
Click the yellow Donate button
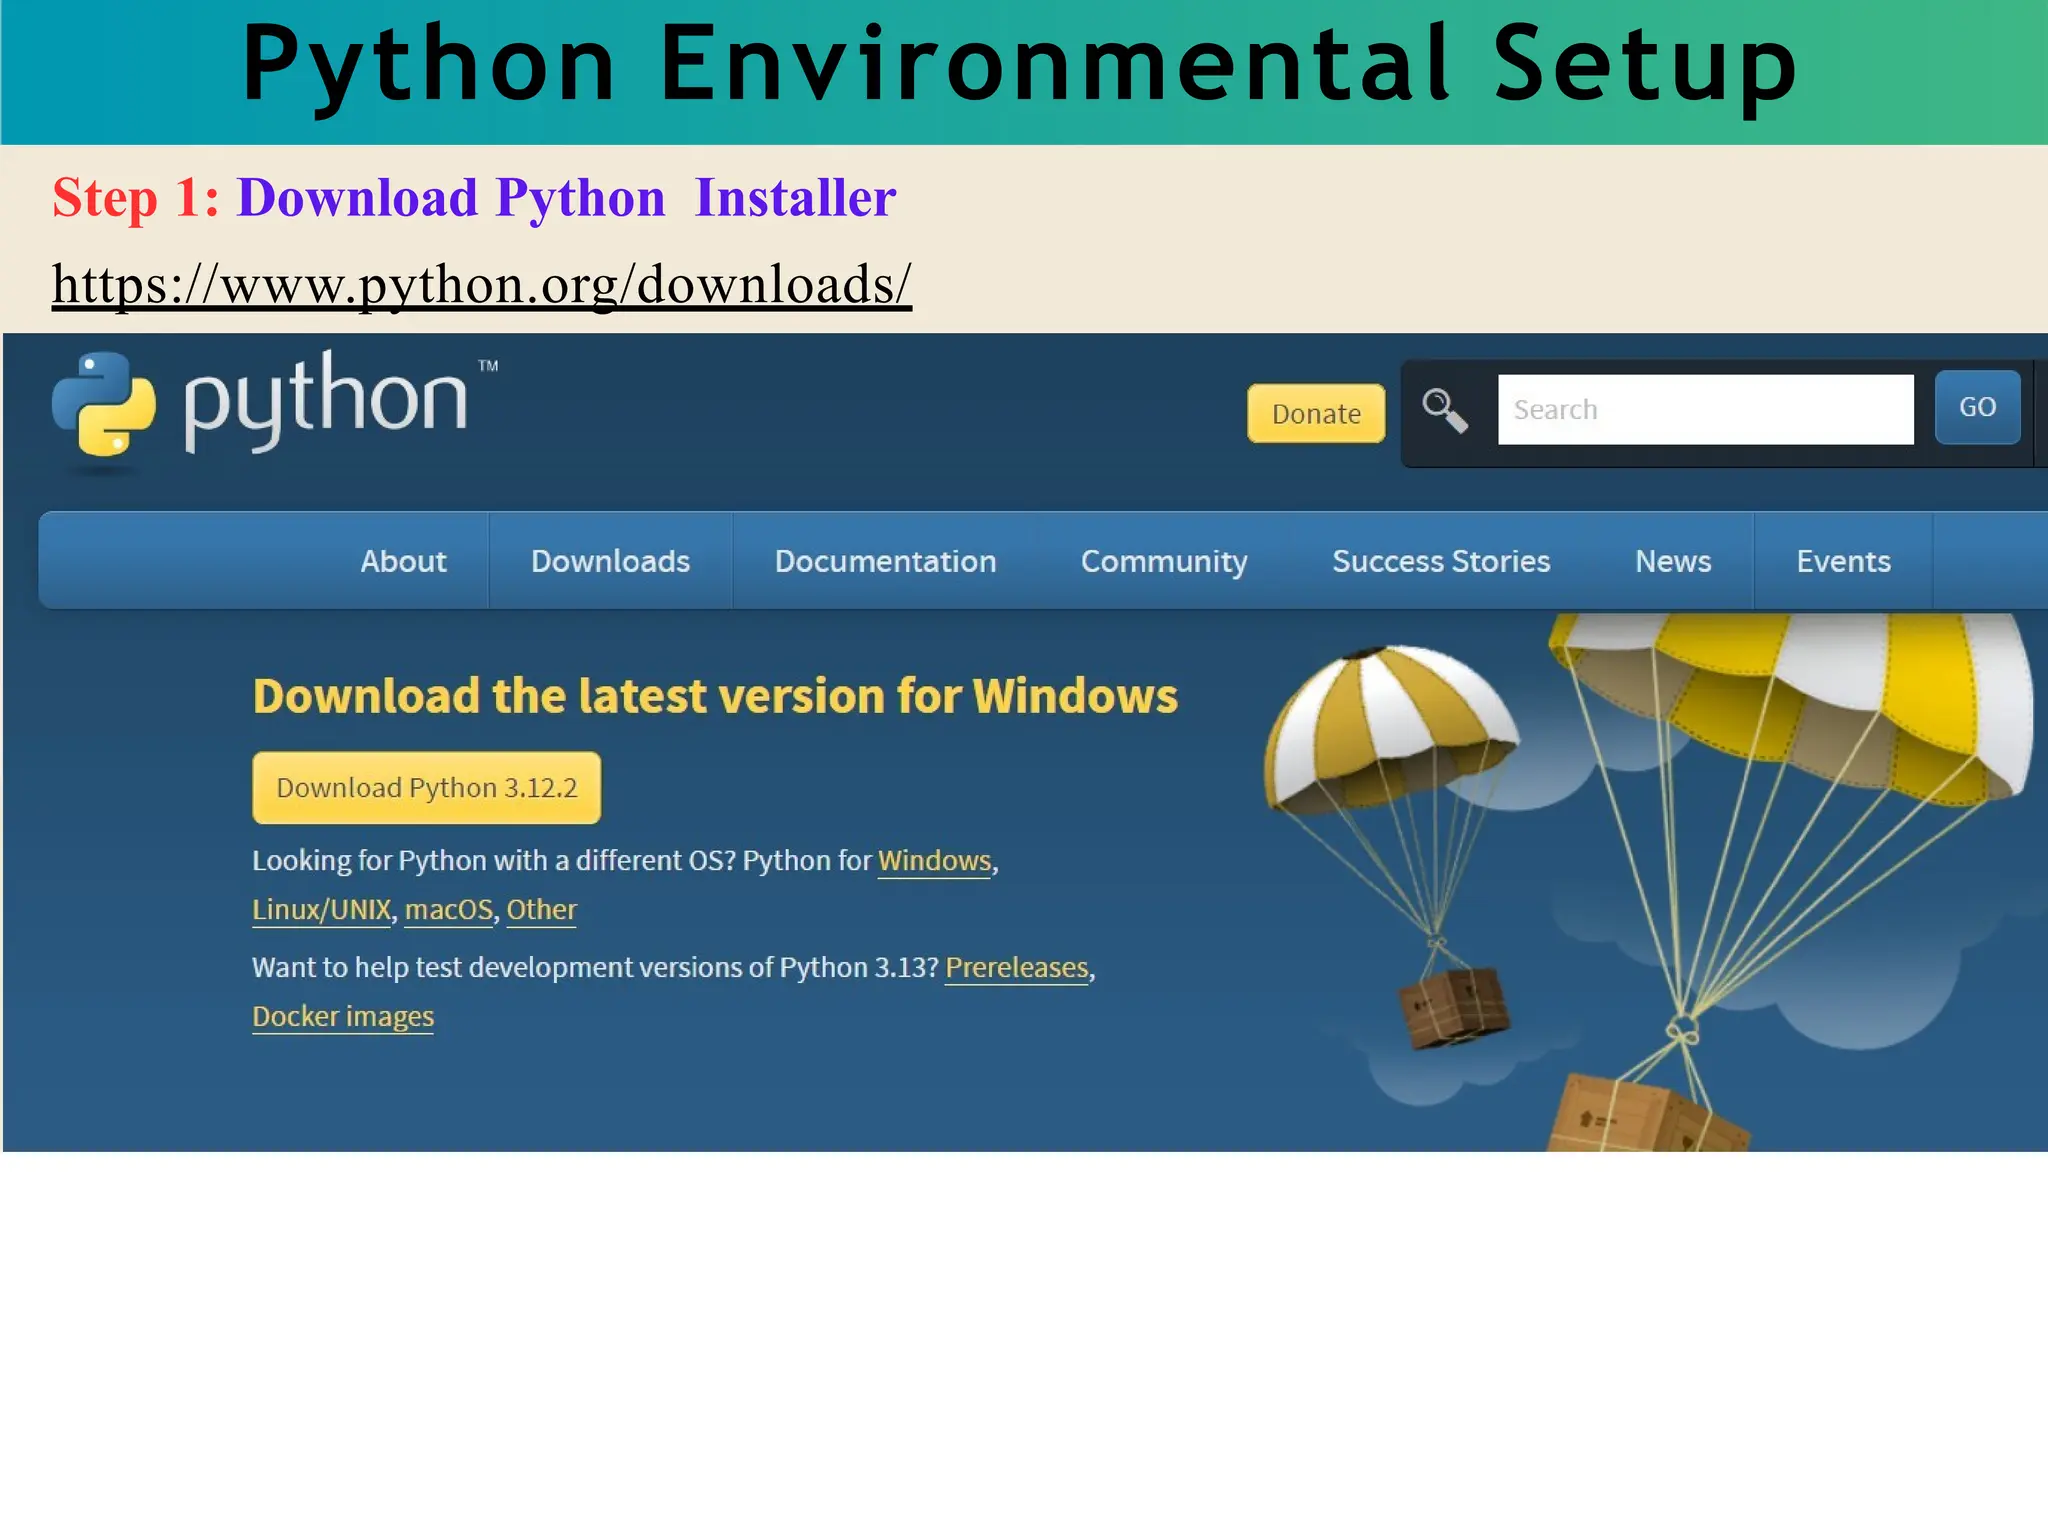(x=1315, y=413)
